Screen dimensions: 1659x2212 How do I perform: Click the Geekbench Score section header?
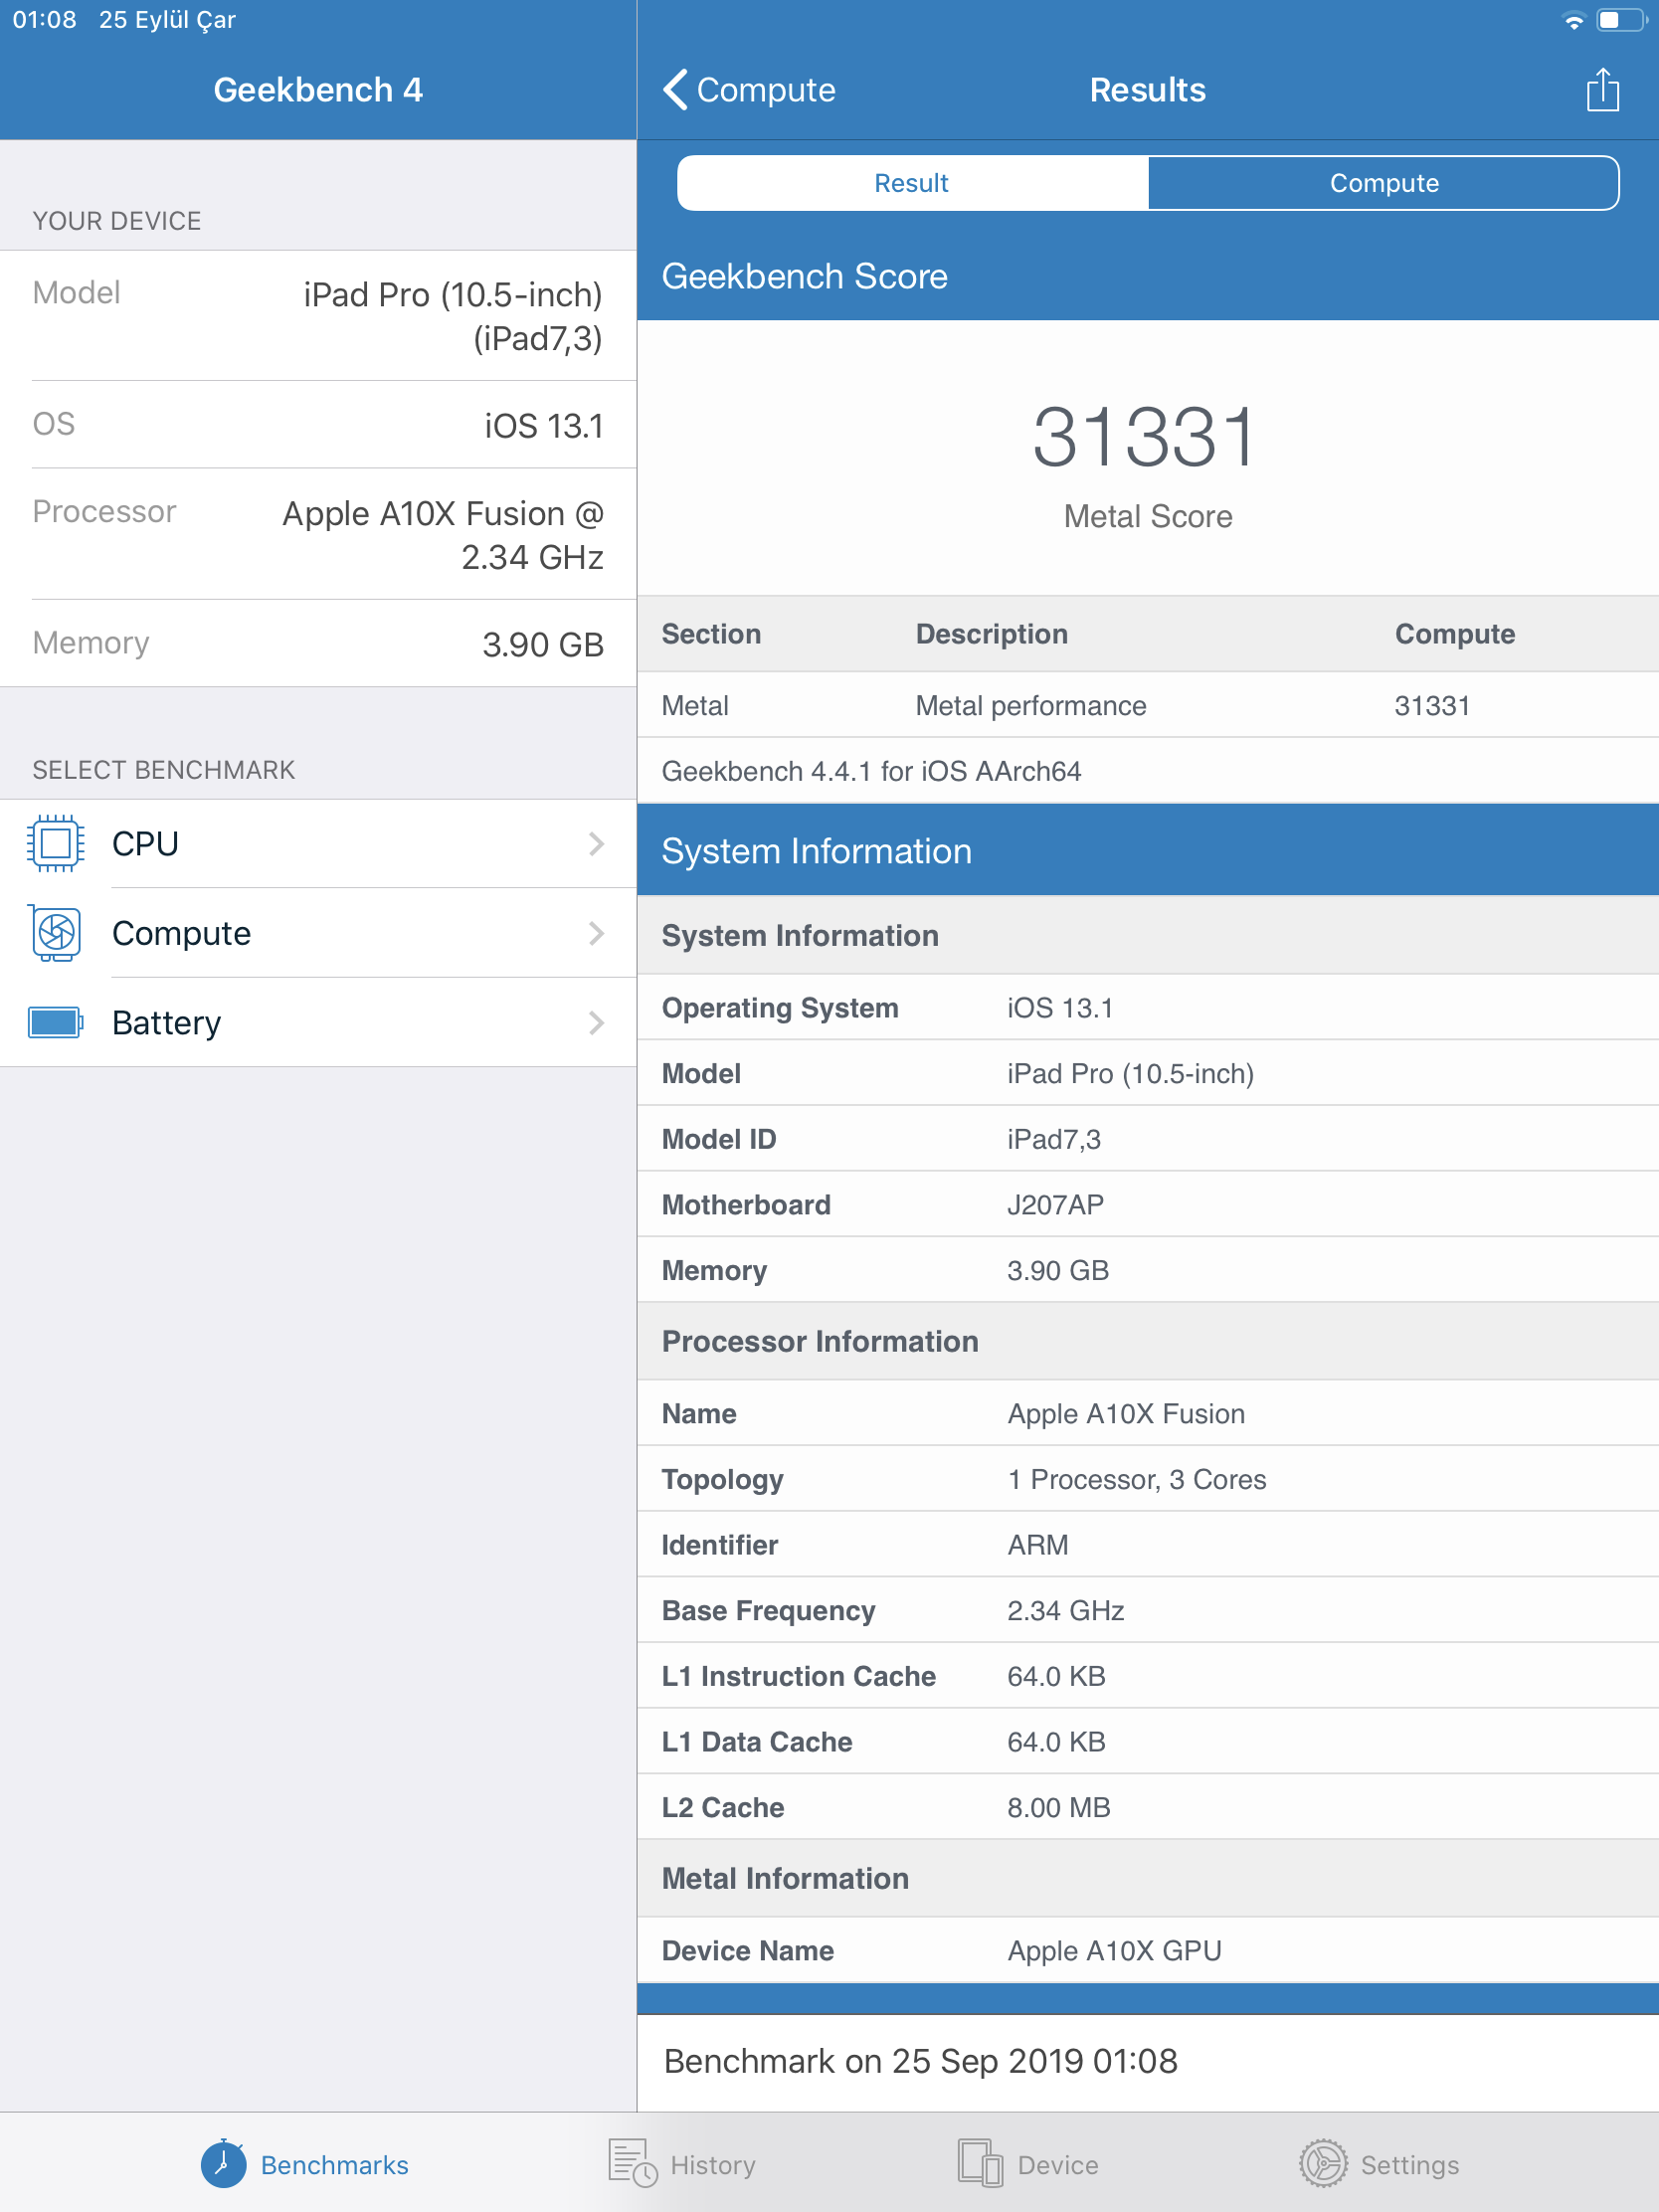click(804, 276)
